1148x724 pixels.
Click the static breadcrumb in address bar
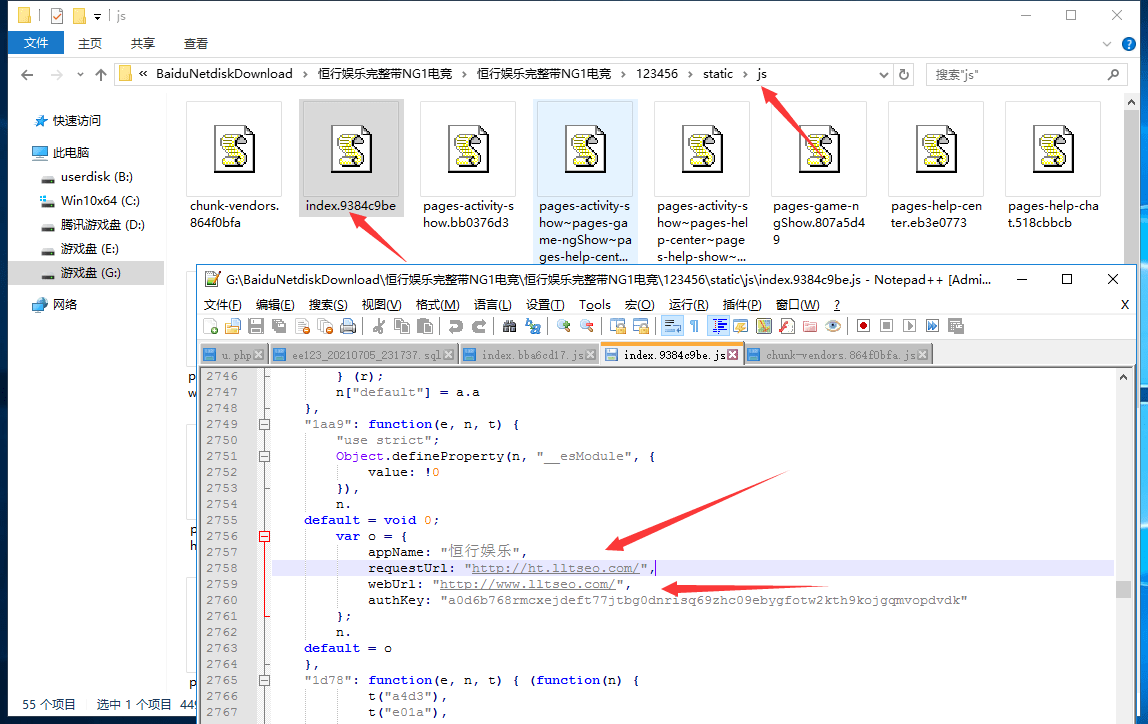click(x=718, y=74)
